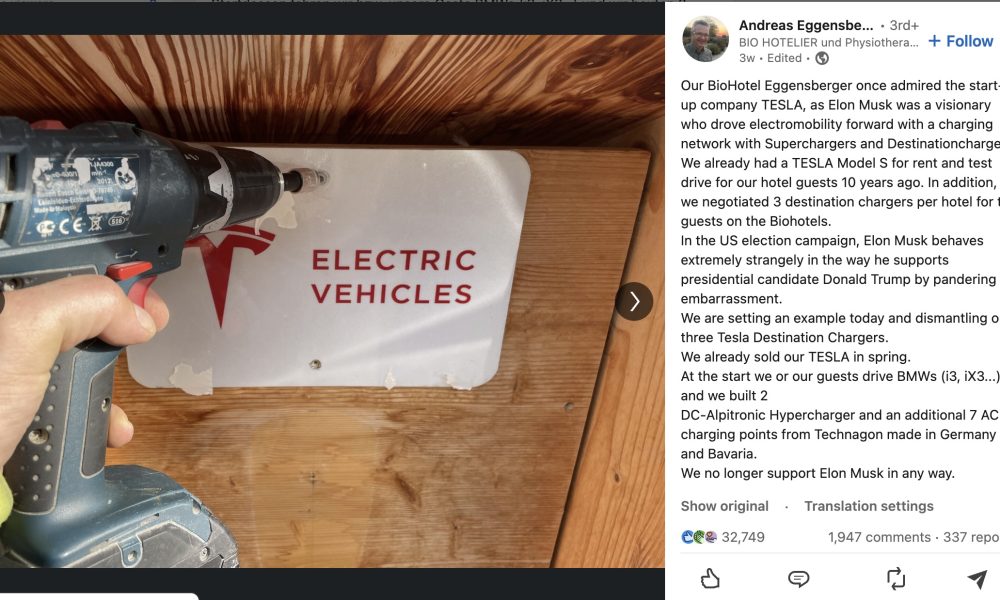This screenshot has width=1000, height=600.
Task: Click the Tesla sign photo
Action: (332, 301)
